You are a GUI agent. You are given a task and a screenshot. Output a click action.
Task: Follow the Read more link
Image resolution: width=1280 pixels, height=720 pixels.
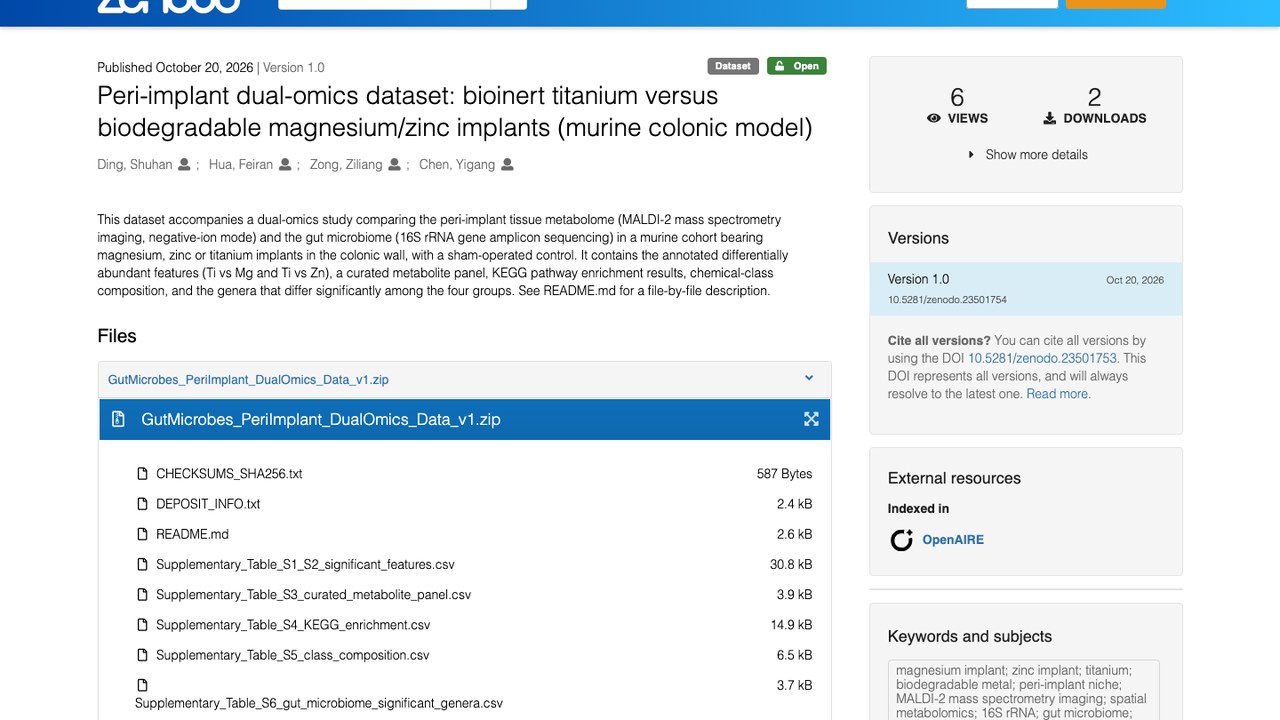(x=1058, y=394)
